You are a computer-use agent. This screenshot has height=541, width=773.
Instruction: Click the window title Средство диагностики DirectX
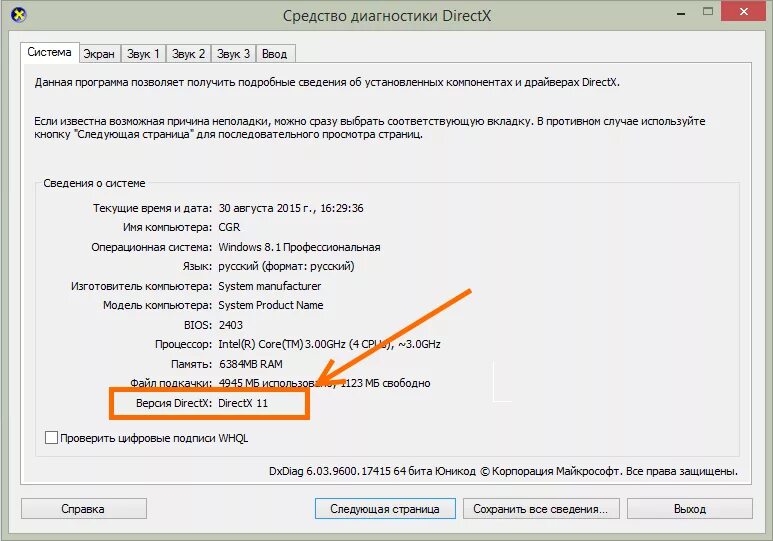coord(386,16)
